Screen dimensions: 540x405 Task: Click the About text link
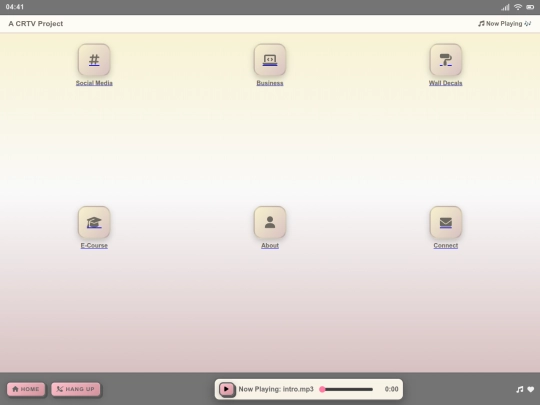(270, 246)
